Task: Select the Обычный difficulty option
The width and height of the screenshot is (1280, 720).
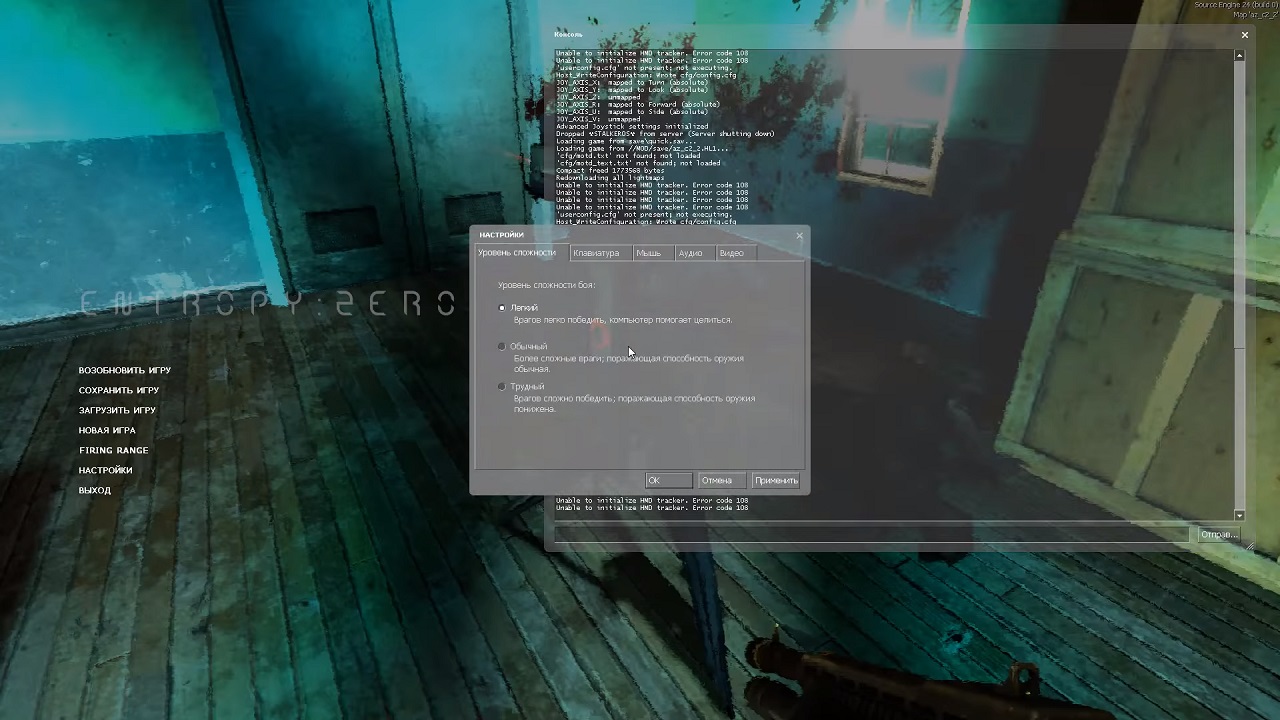Action: pyautogui.click(x=502, y=347)
